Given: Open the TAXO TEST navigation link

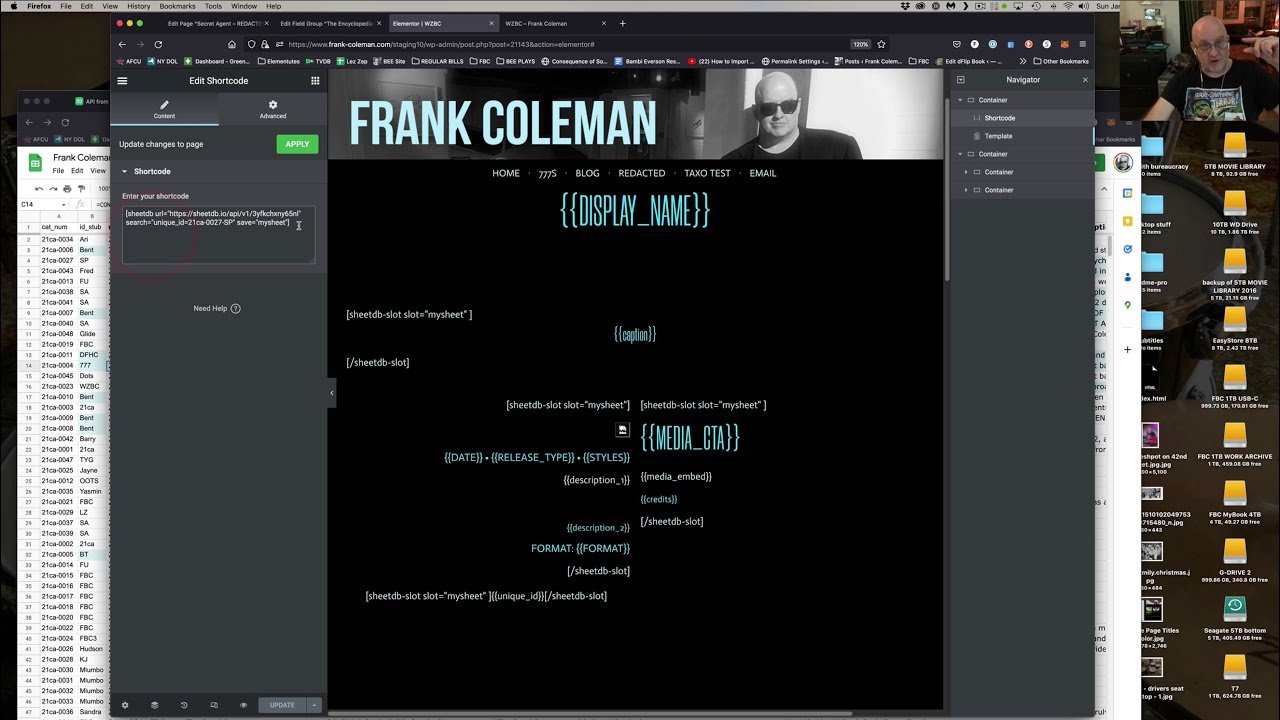Looking at the screenshot, I should click(x=708, y=173).
